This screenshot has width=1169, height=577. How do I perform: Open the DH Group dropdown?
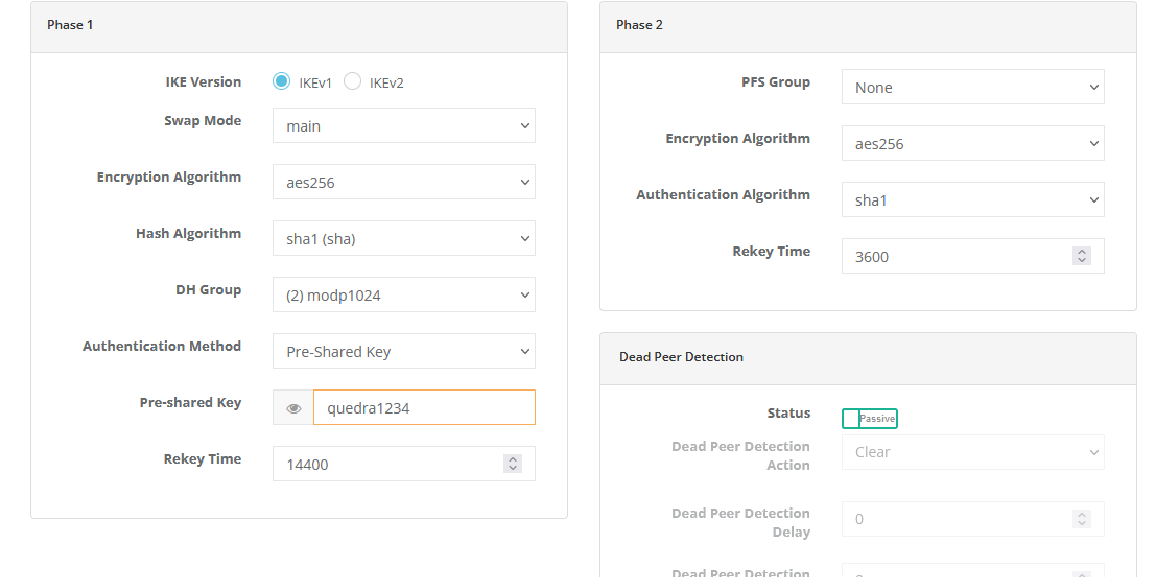[x=404, y=295]
